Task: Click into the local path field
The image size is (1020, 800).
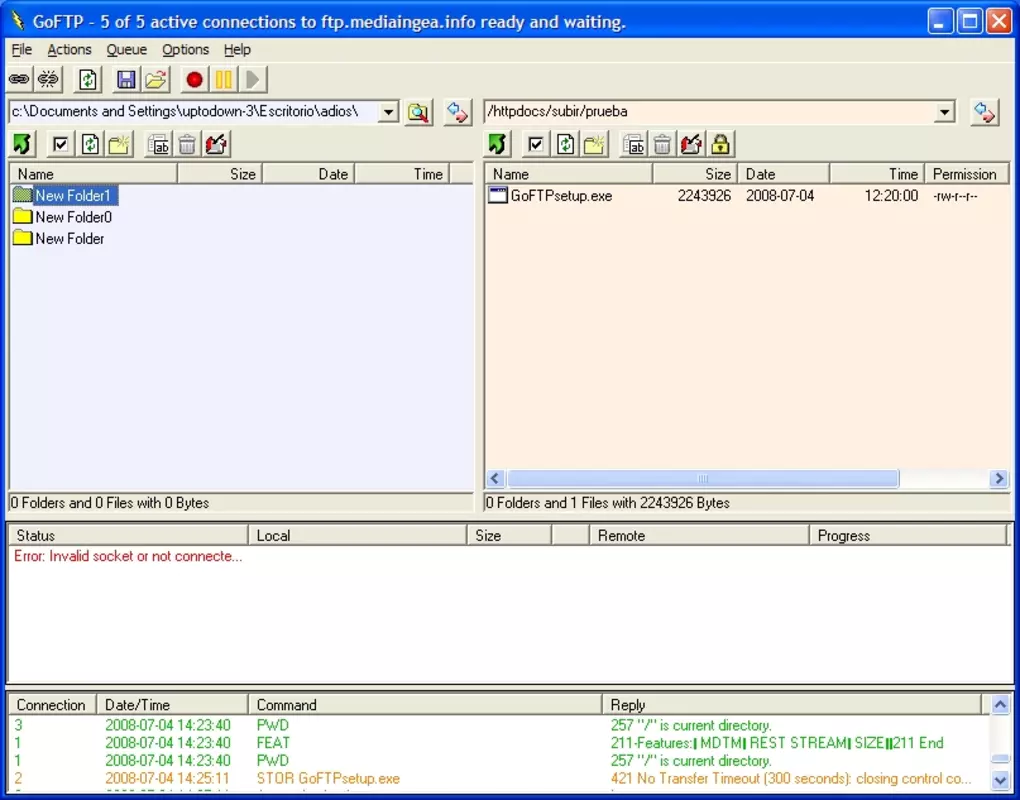Action: tap(194, 112)
